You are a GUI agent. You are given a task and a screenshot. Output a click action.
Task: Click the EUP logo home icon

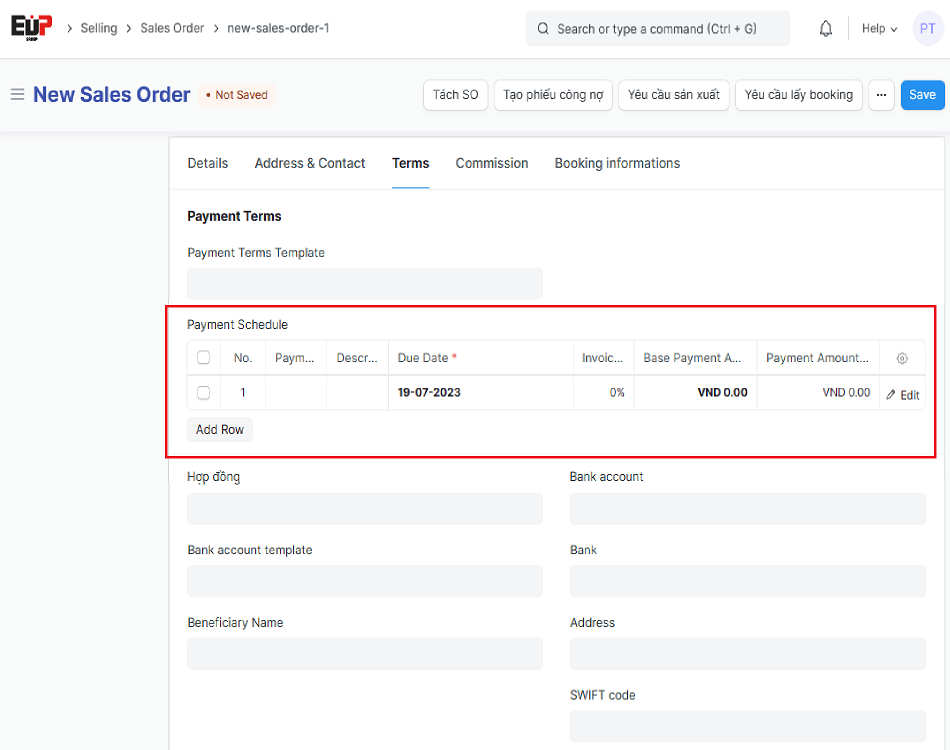click(x=32, y=28)
